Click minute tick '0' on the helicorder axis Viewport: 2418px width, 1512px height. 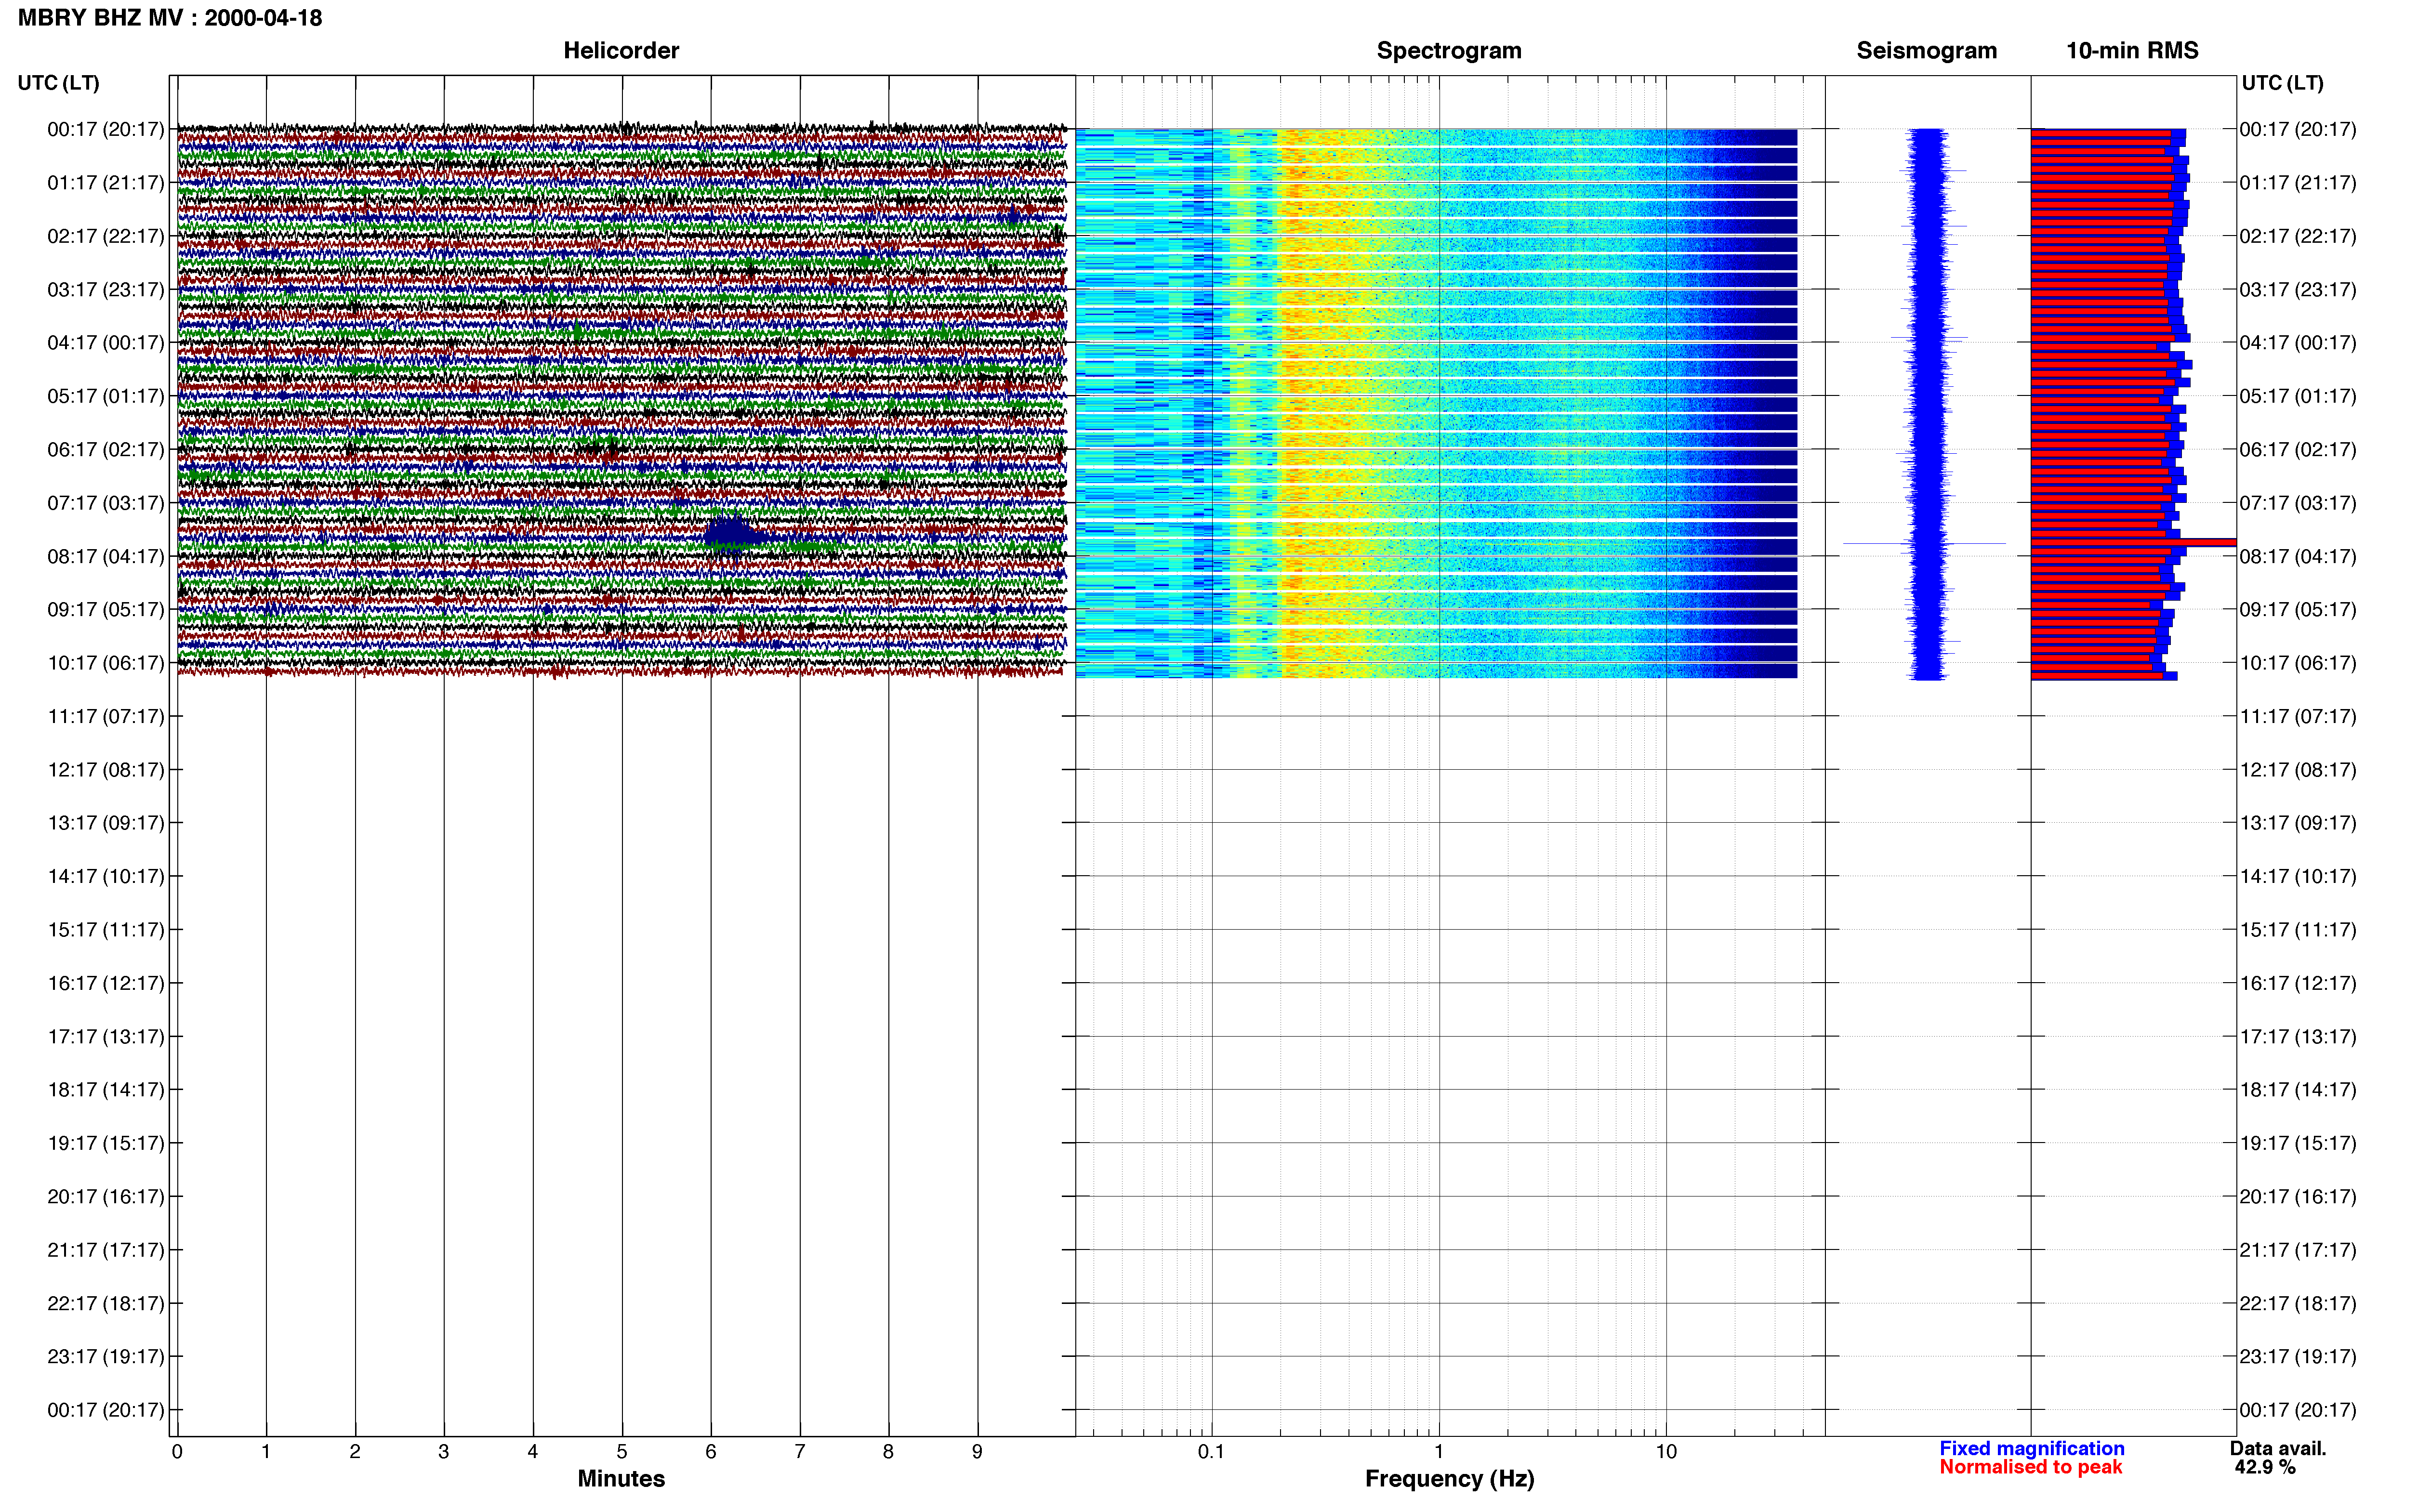pos(177,1452)
